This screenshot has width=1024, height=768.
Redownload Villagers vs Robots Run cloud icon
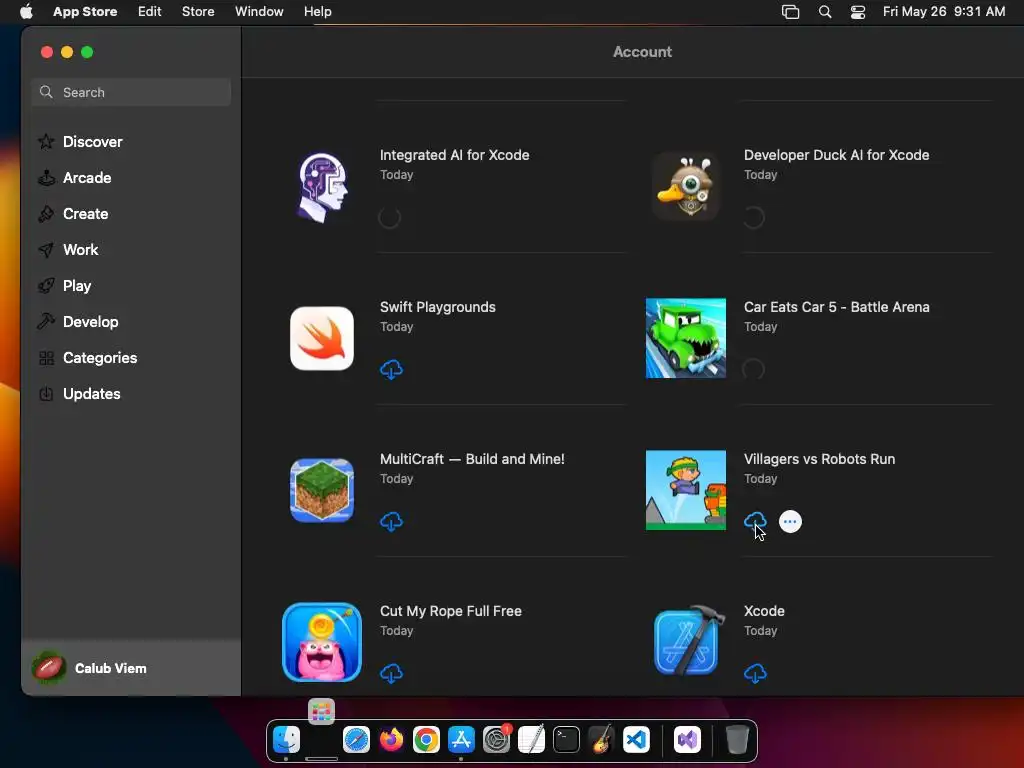coord(755,522)
